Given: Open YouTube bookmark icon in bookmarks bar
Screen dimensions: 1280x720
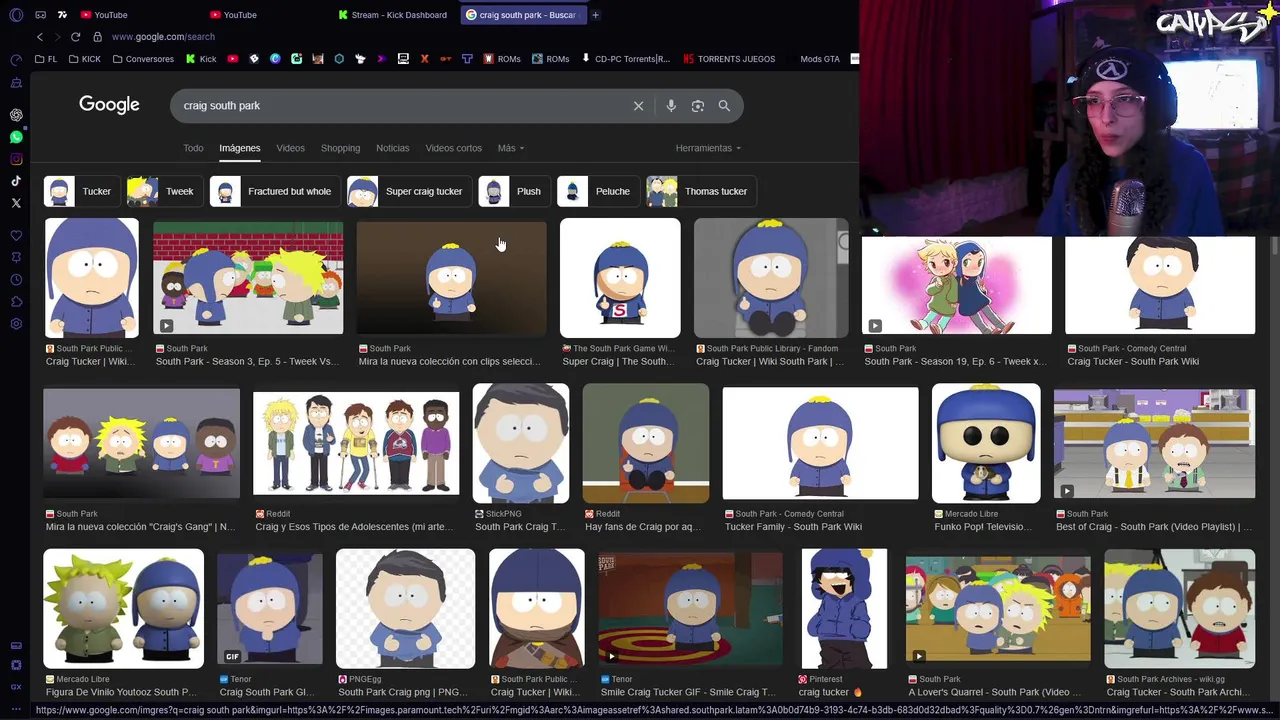Looking at the screenshot, I should (x=233, y=59).
